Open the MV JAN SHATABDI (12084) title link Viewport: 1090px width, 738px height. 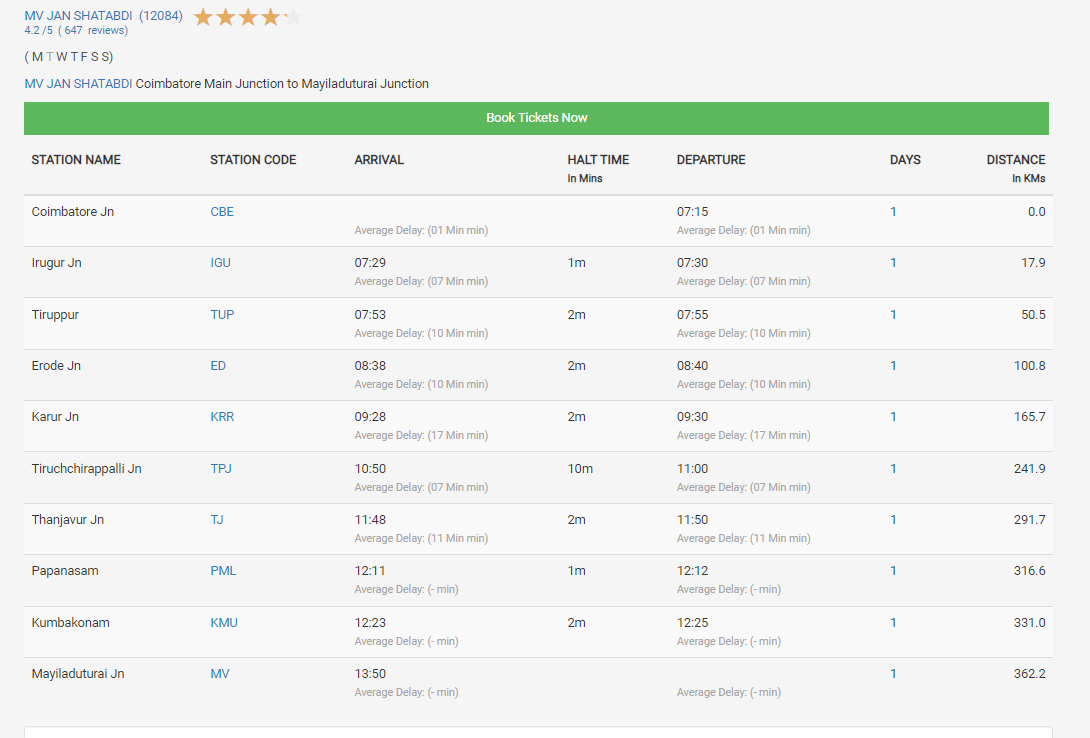(104, 15)
